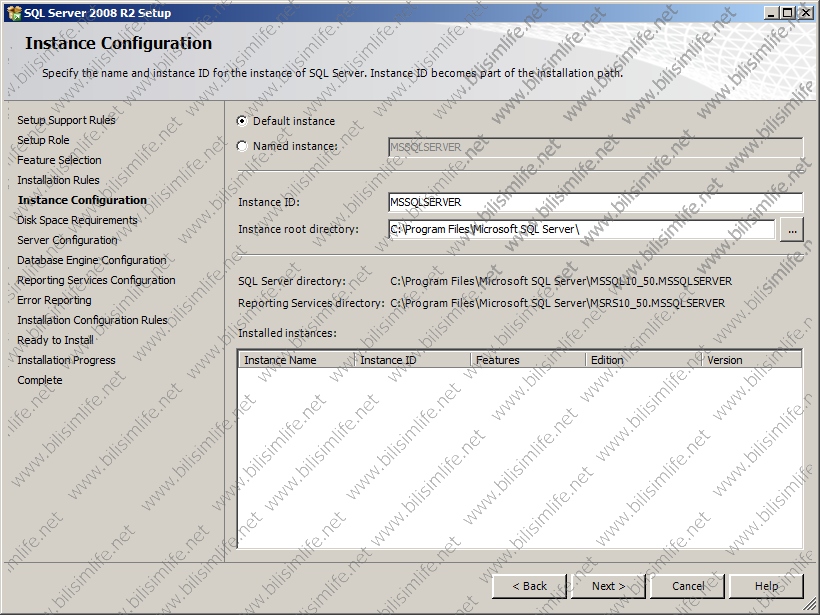
Task: Browse for instance root directory with ellipsis button
Action: [x=792, y=230]
